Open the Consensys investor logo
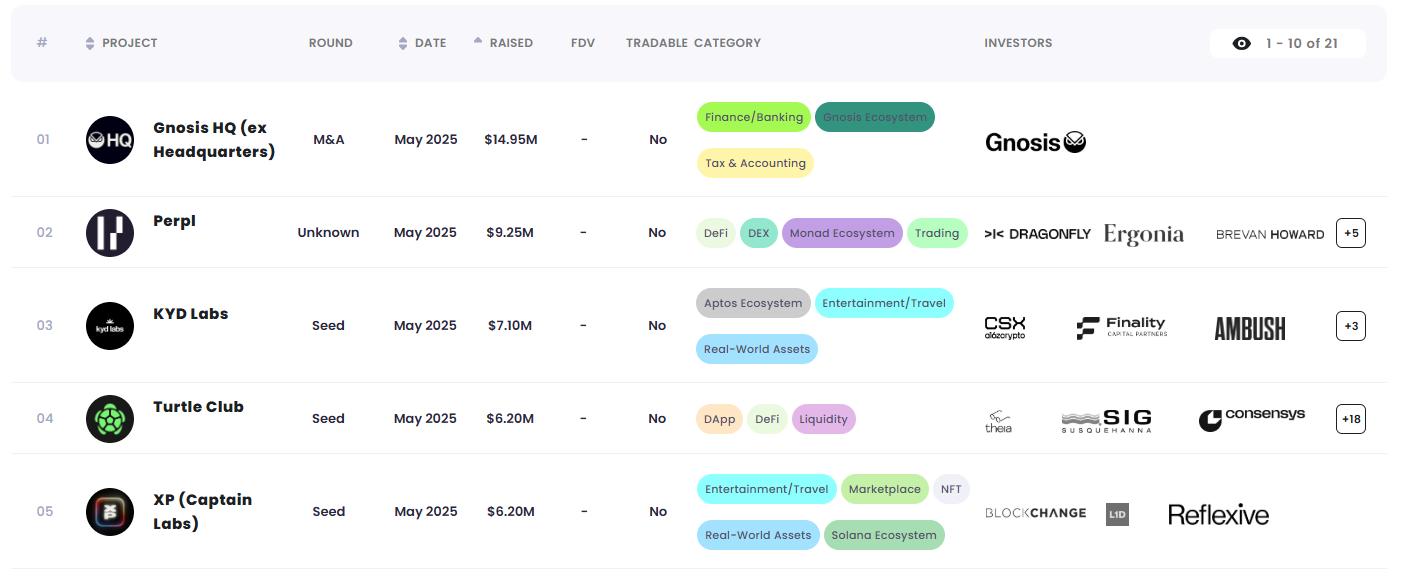Image resolution: width=1402 pixels, height=584 pixels. point(1252,419)
